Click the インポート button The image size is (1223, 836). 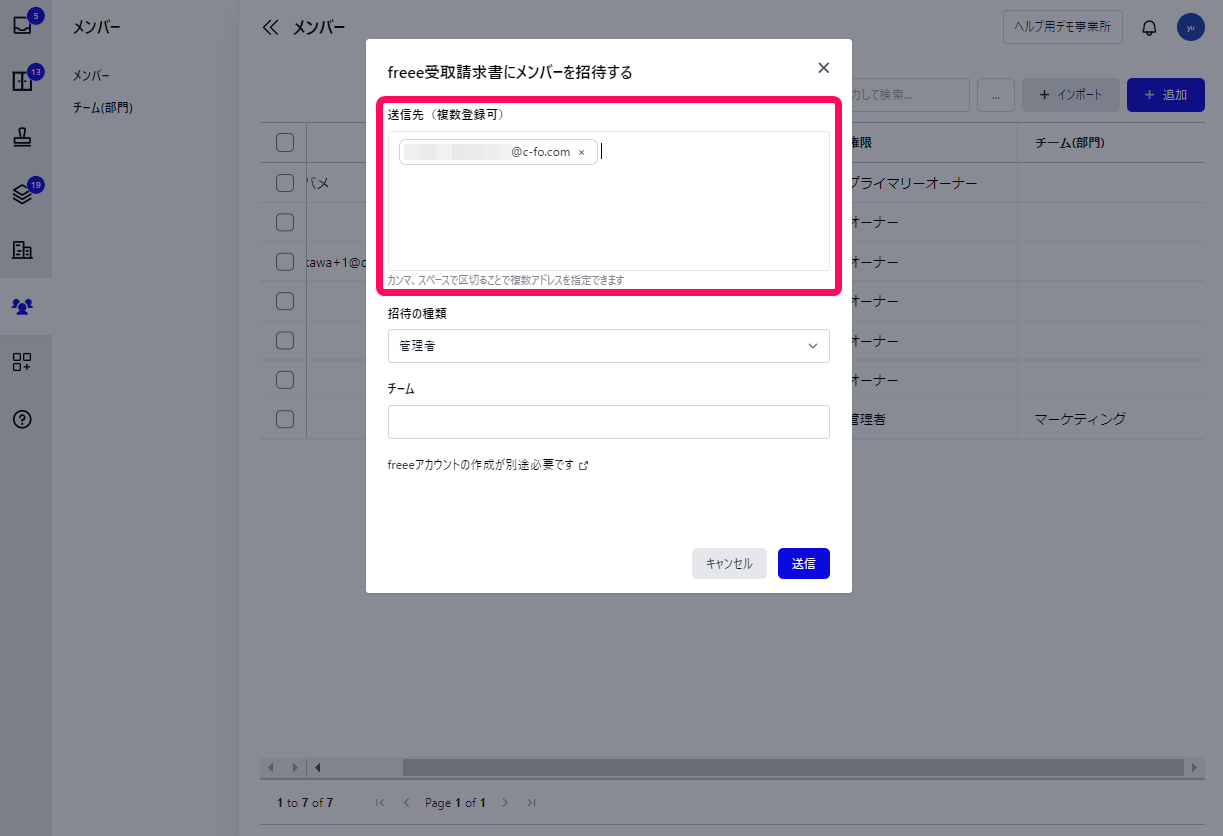coord(1071,95)
